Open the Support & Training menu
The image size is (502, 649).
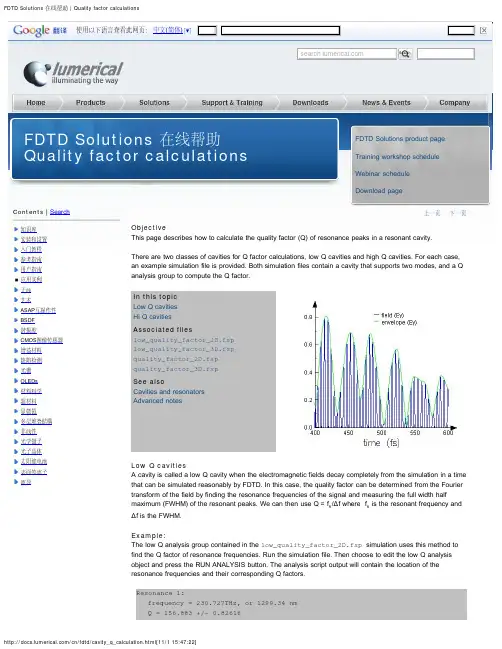(232, 103)
